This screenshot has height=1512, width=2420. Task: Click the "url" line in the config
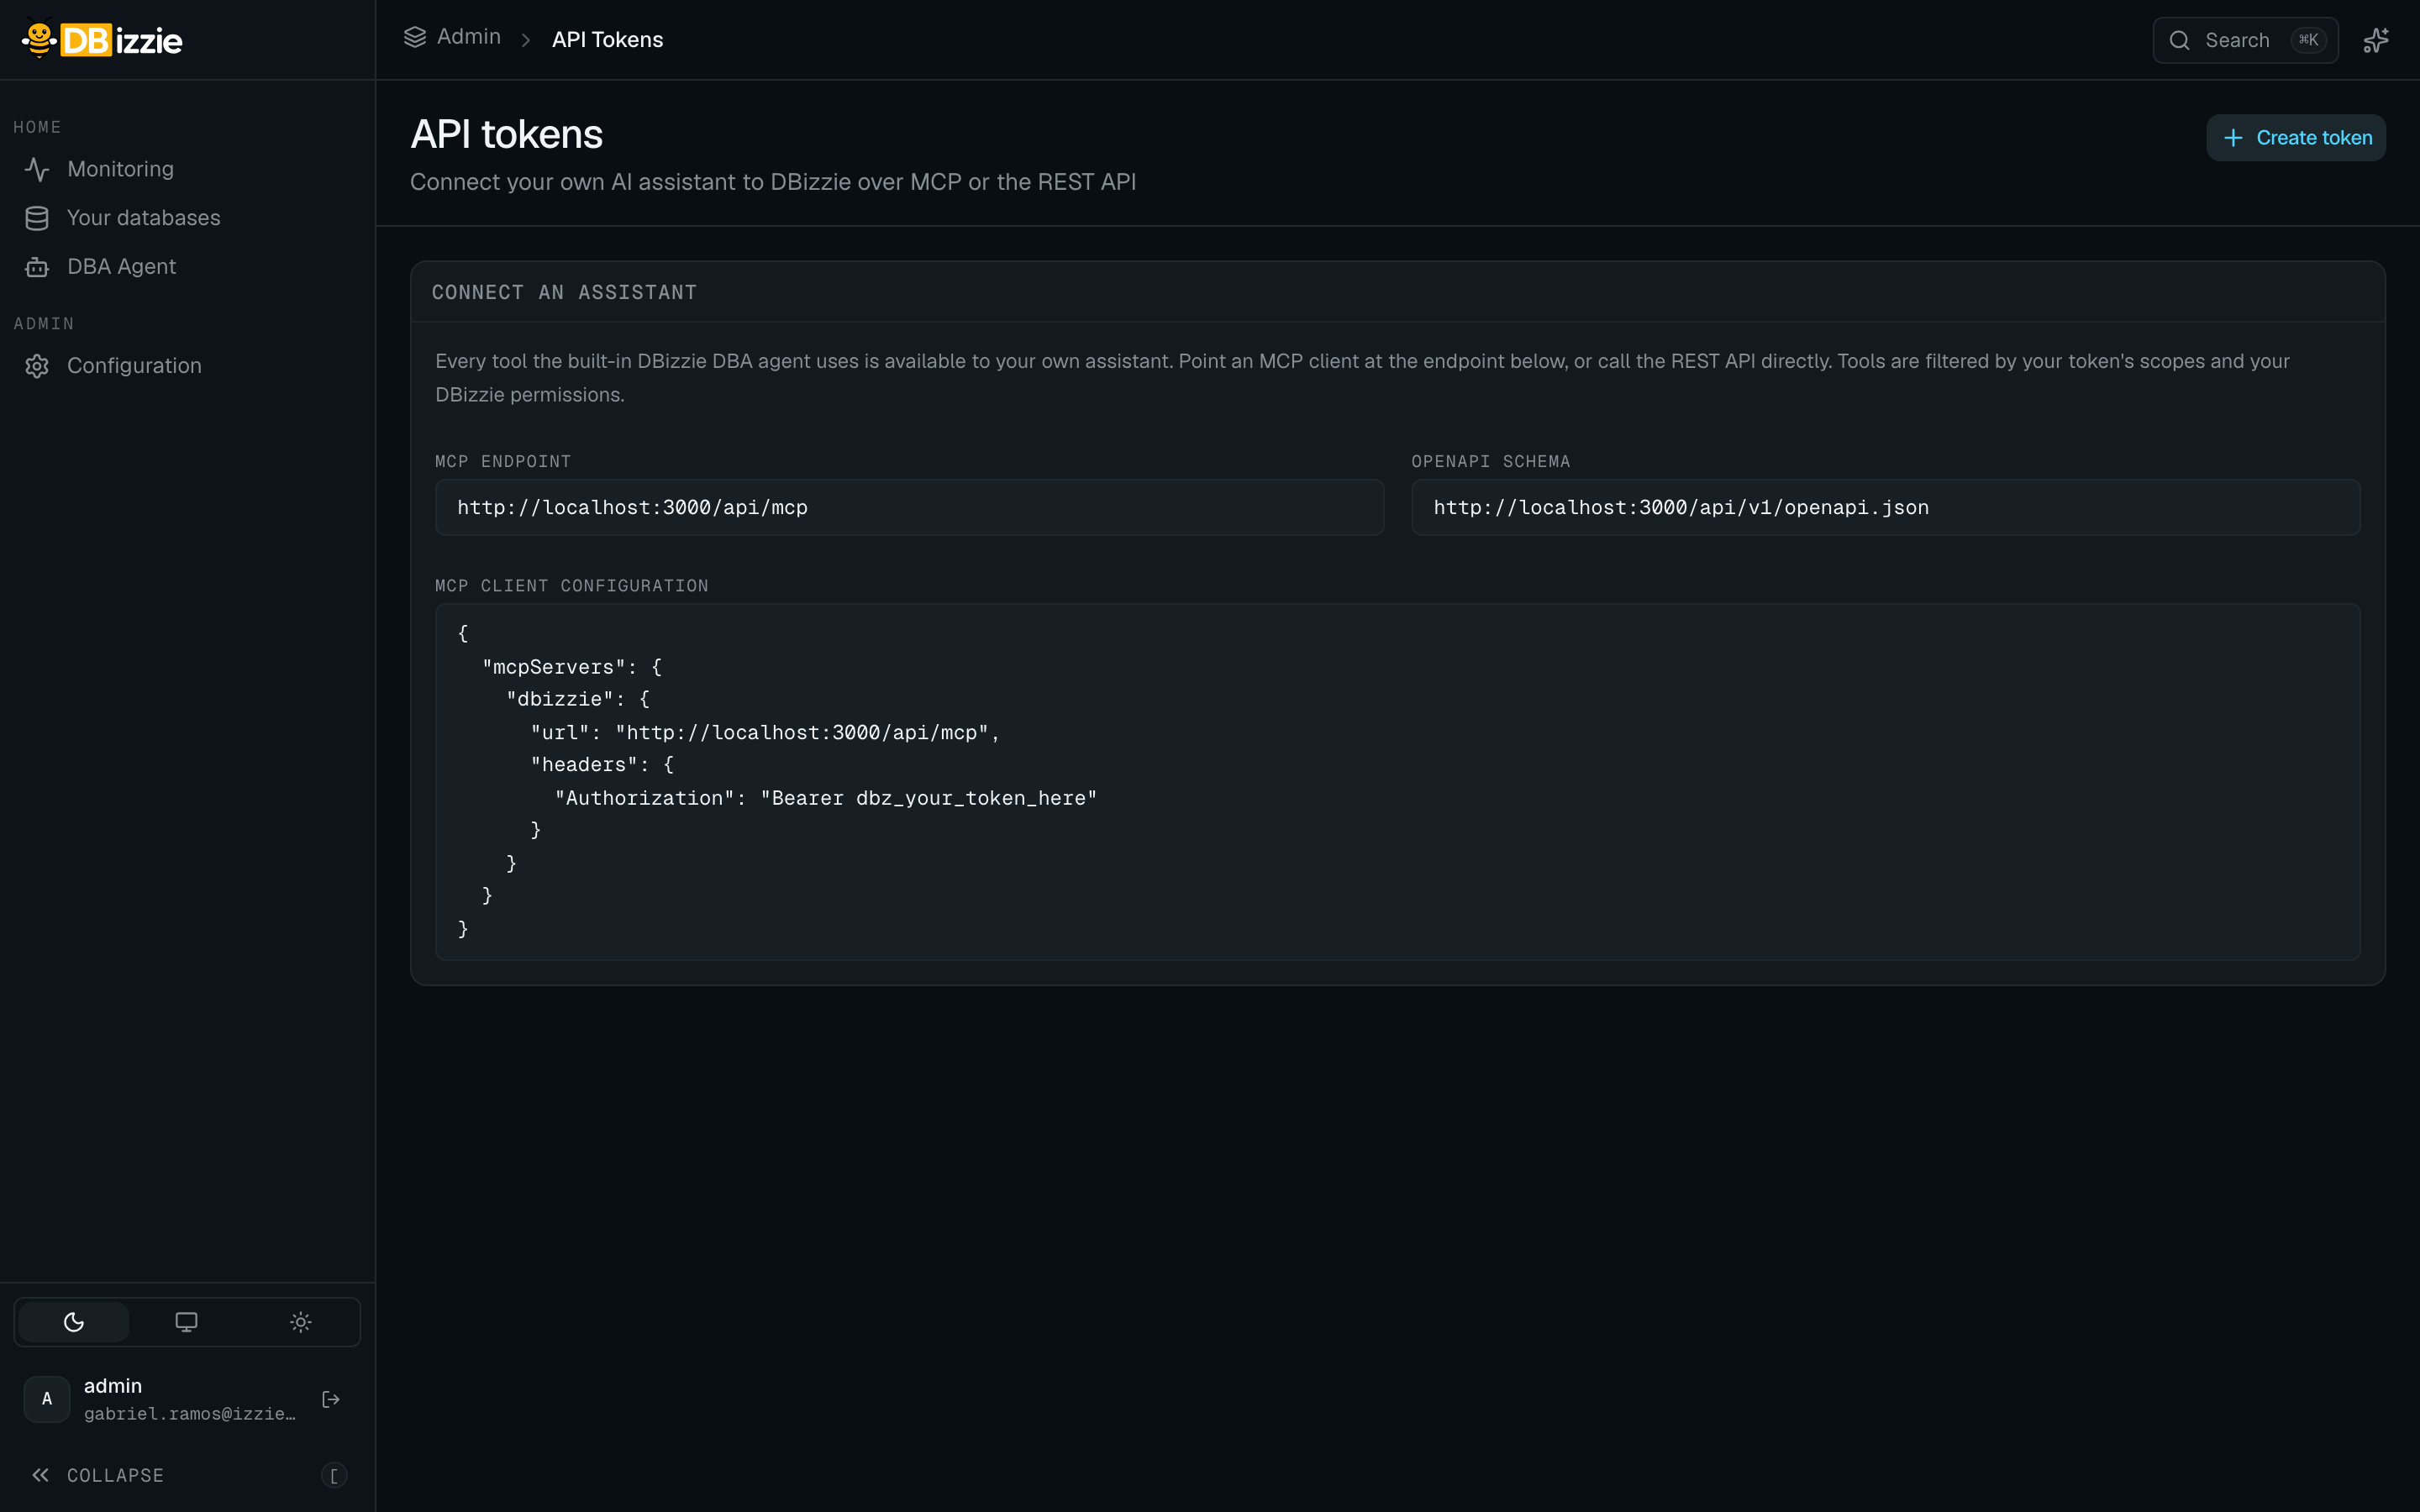coord(765,732)
